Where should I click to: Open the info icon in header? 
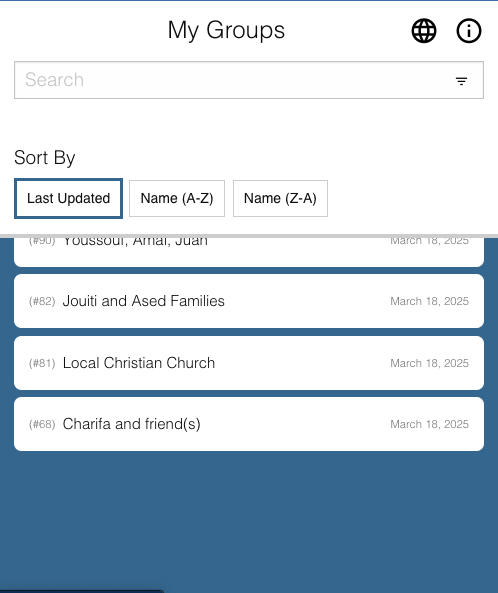click(x=469, y=31)
